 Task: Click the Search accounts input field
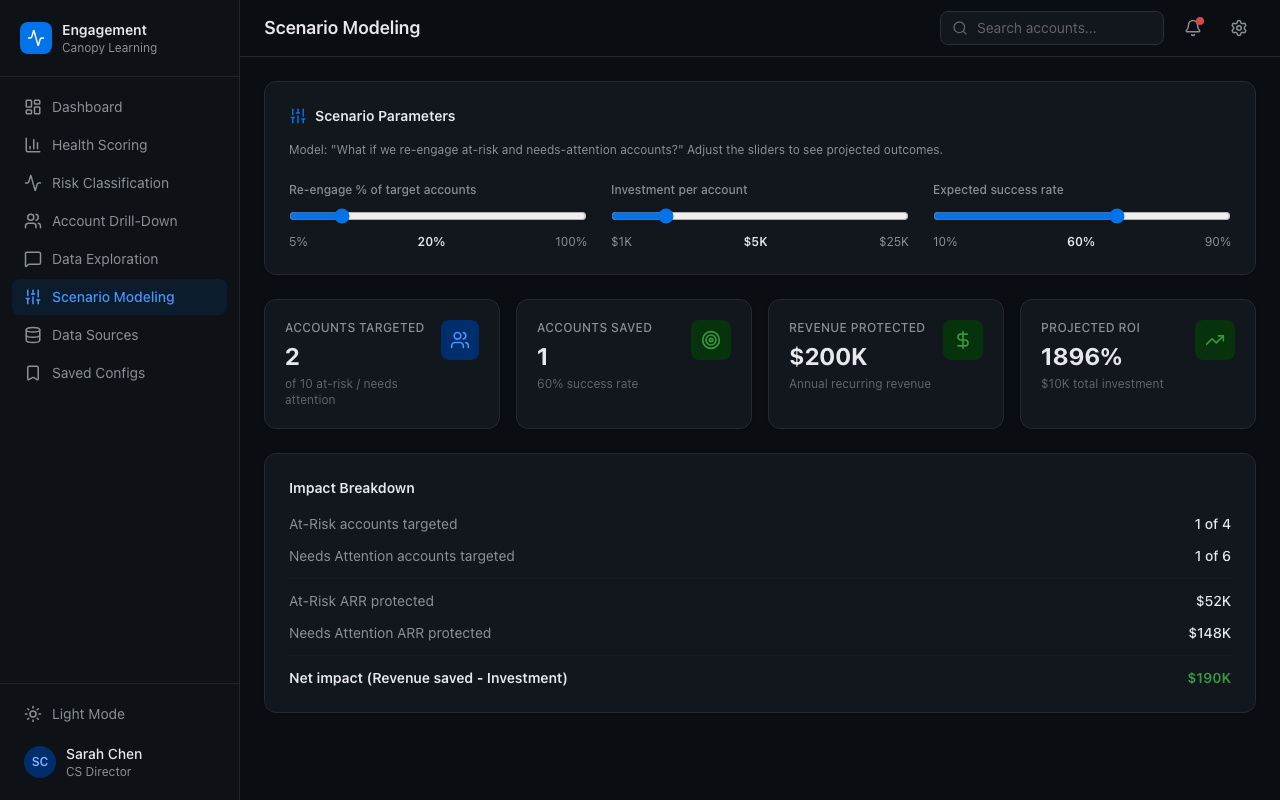1051,28
